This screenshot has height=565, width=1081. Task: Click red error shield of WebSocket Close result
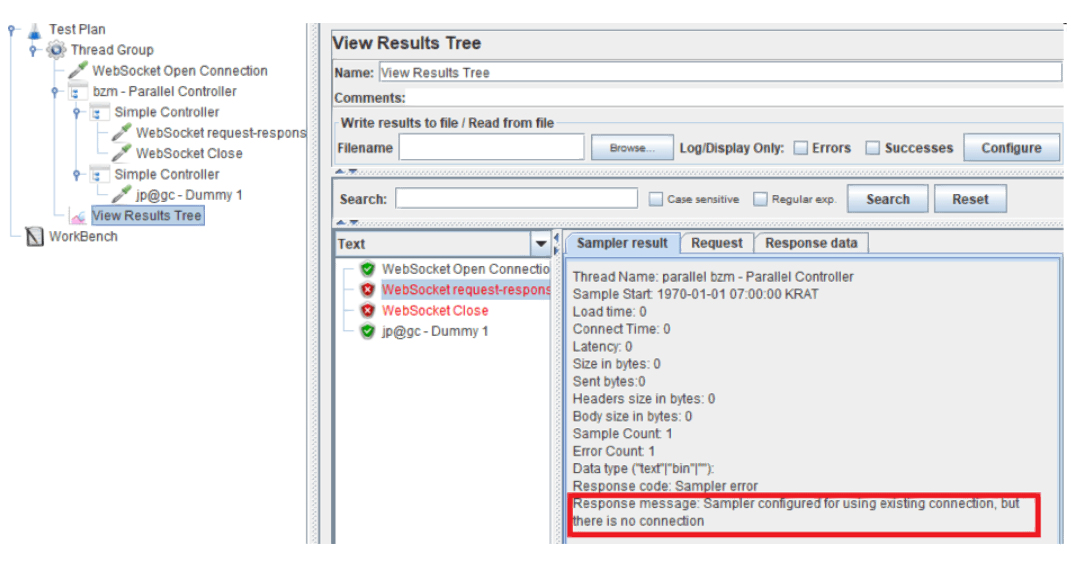click(367, 310)
